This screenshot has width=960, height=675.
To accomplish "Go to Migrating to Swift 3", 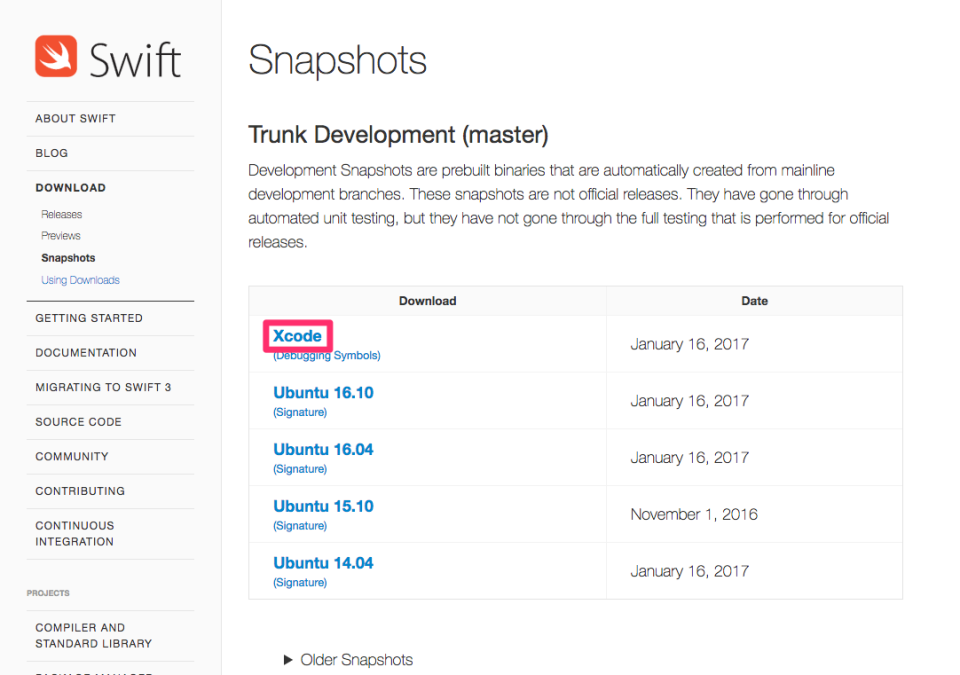I will tap(103, 387).
